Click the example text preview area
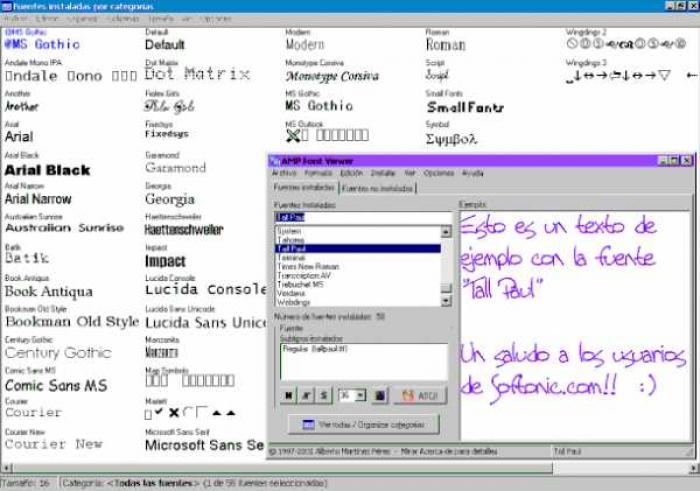 click(575, 326)
